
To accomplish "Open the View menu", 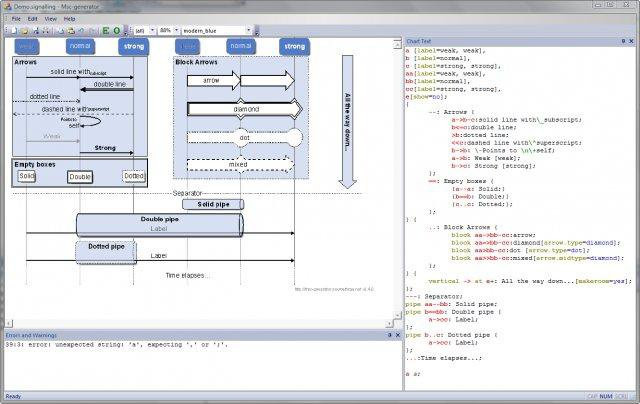I will [50, 19].
